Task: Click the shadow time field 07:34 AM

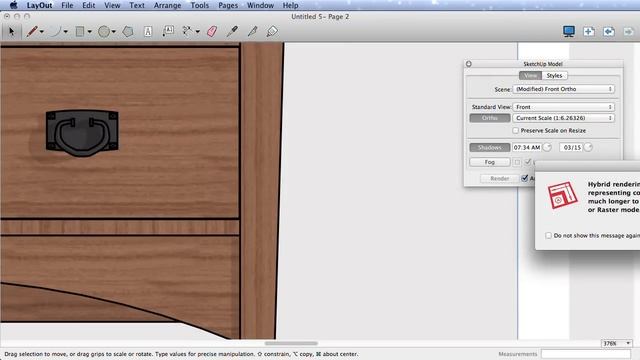Action: tap(527, 147)
